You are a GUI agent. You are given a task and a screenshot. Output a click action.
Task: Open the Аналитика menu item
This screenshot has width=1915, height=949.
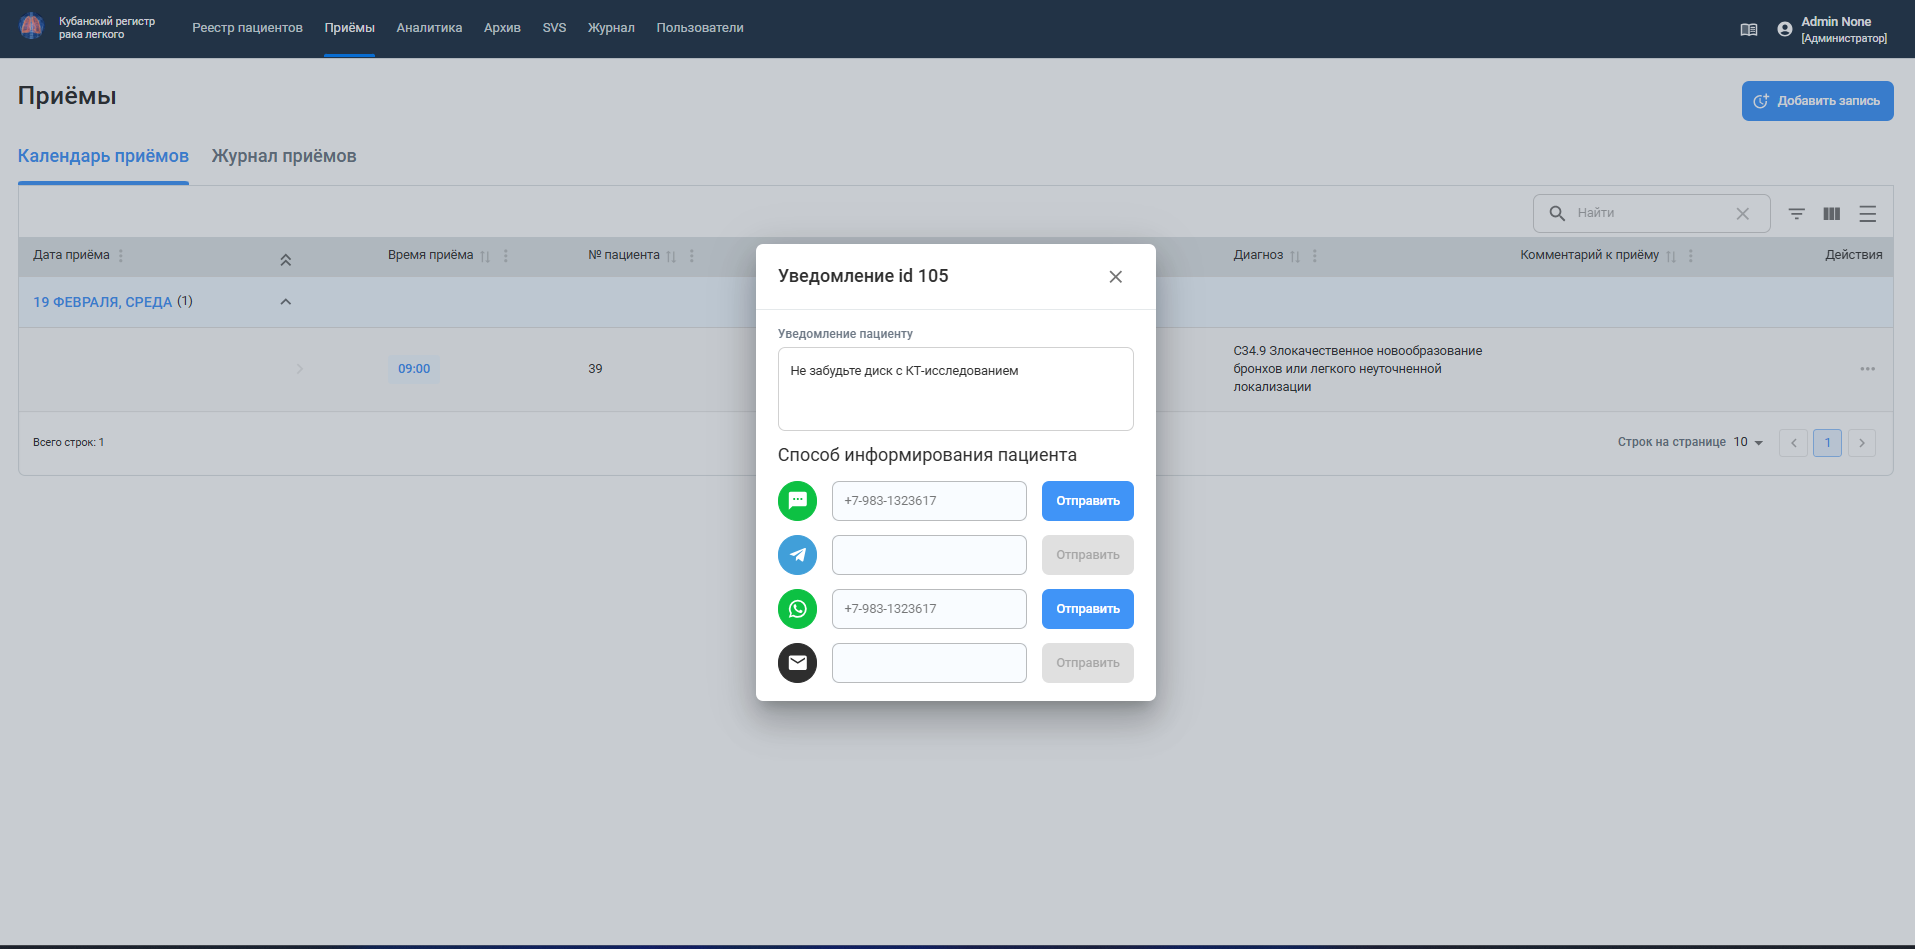point(429,28)
